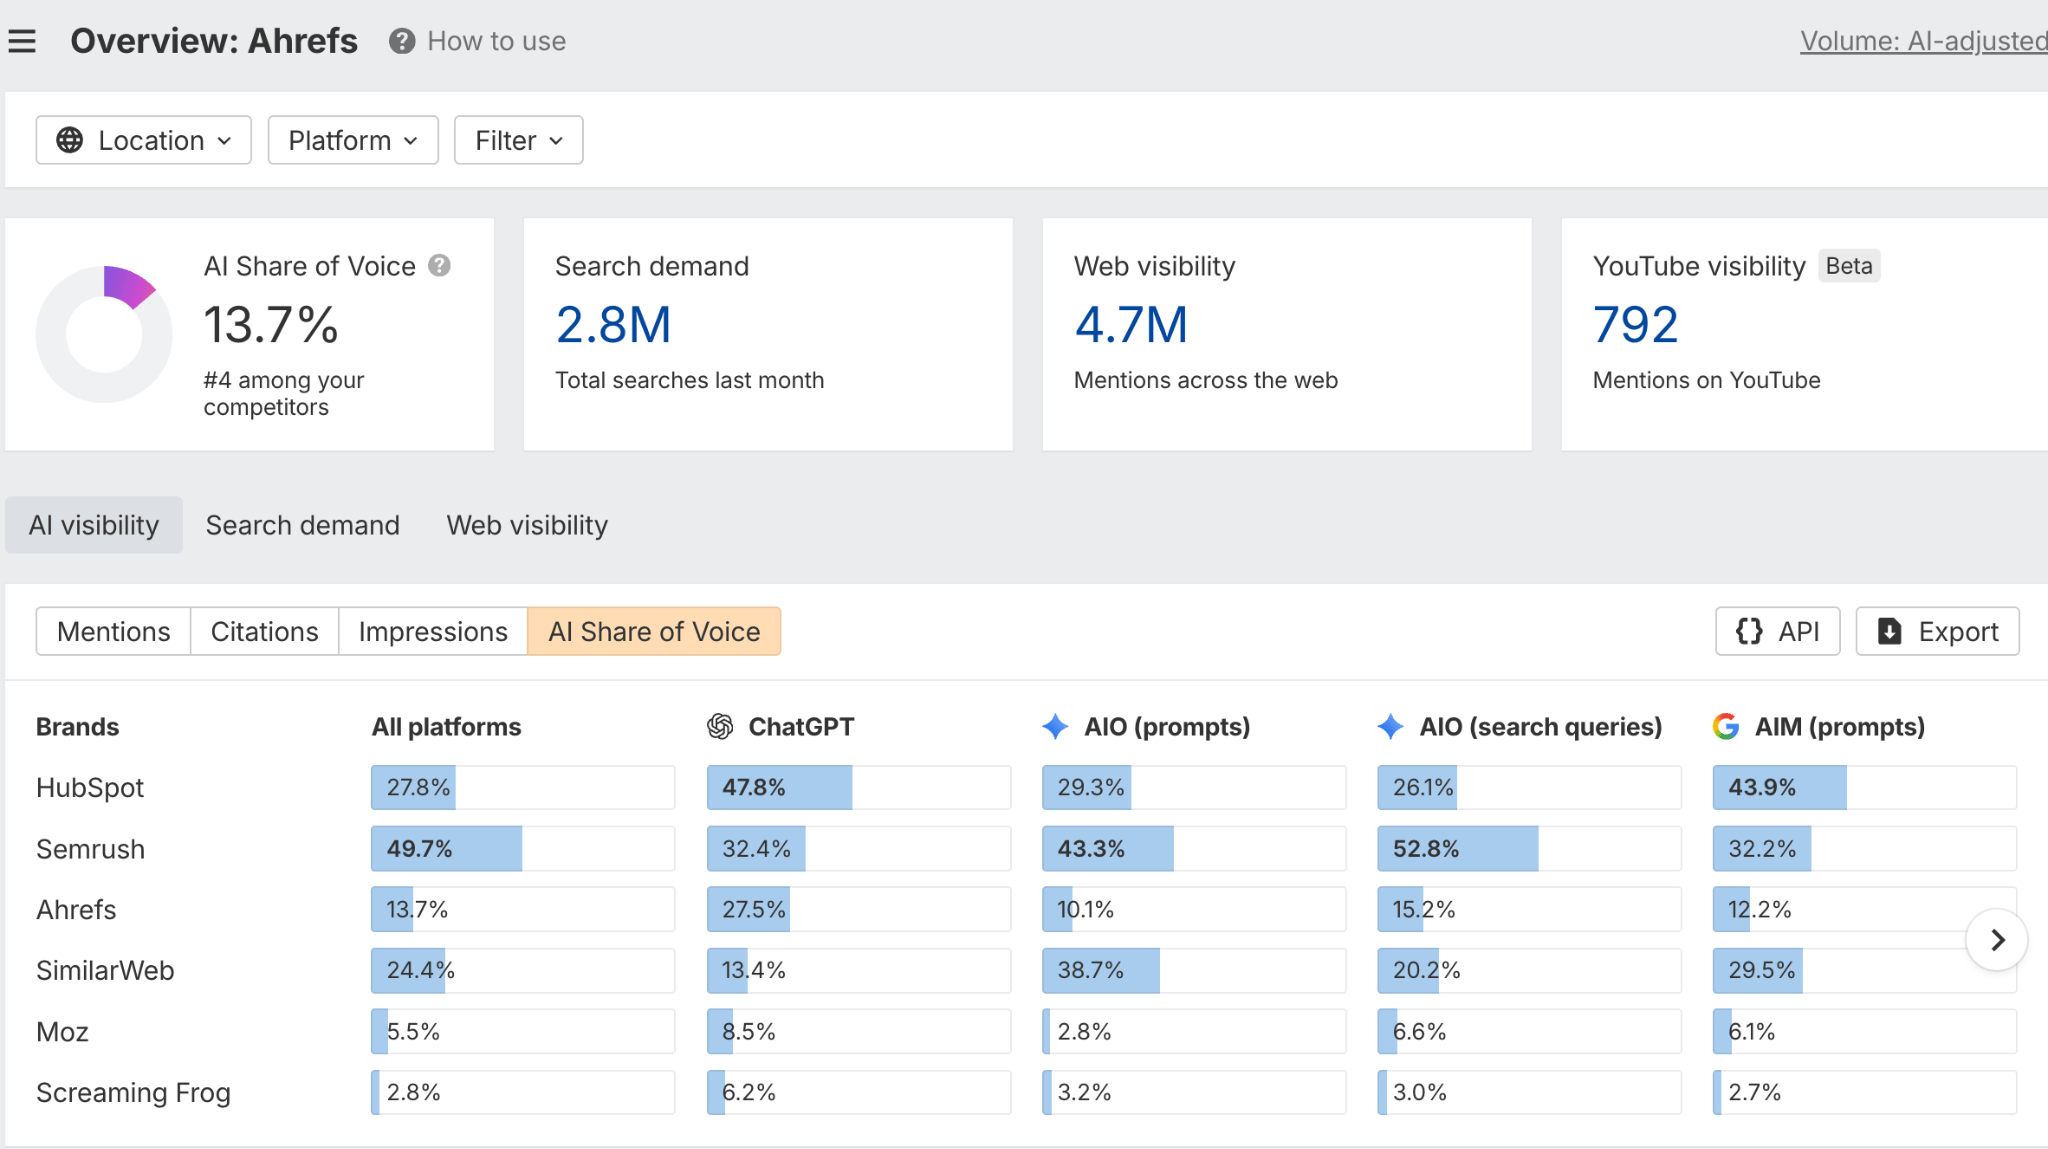Click the right arrow to show more platforms
The width and height of the screenshot is (2048, 1149).
1997,940
